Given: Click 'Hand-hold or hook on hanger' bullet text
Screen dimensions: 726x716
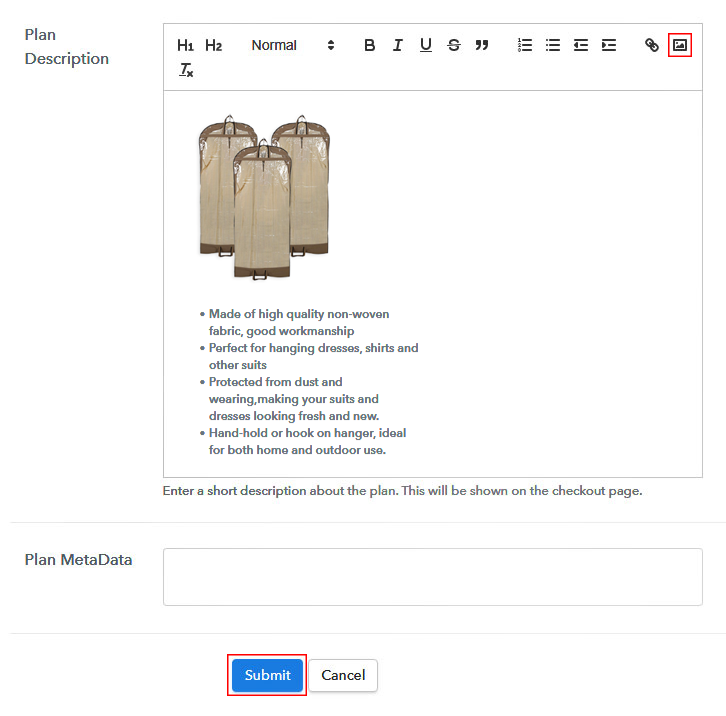Looking at the screenshot, I should coord(307,441).
